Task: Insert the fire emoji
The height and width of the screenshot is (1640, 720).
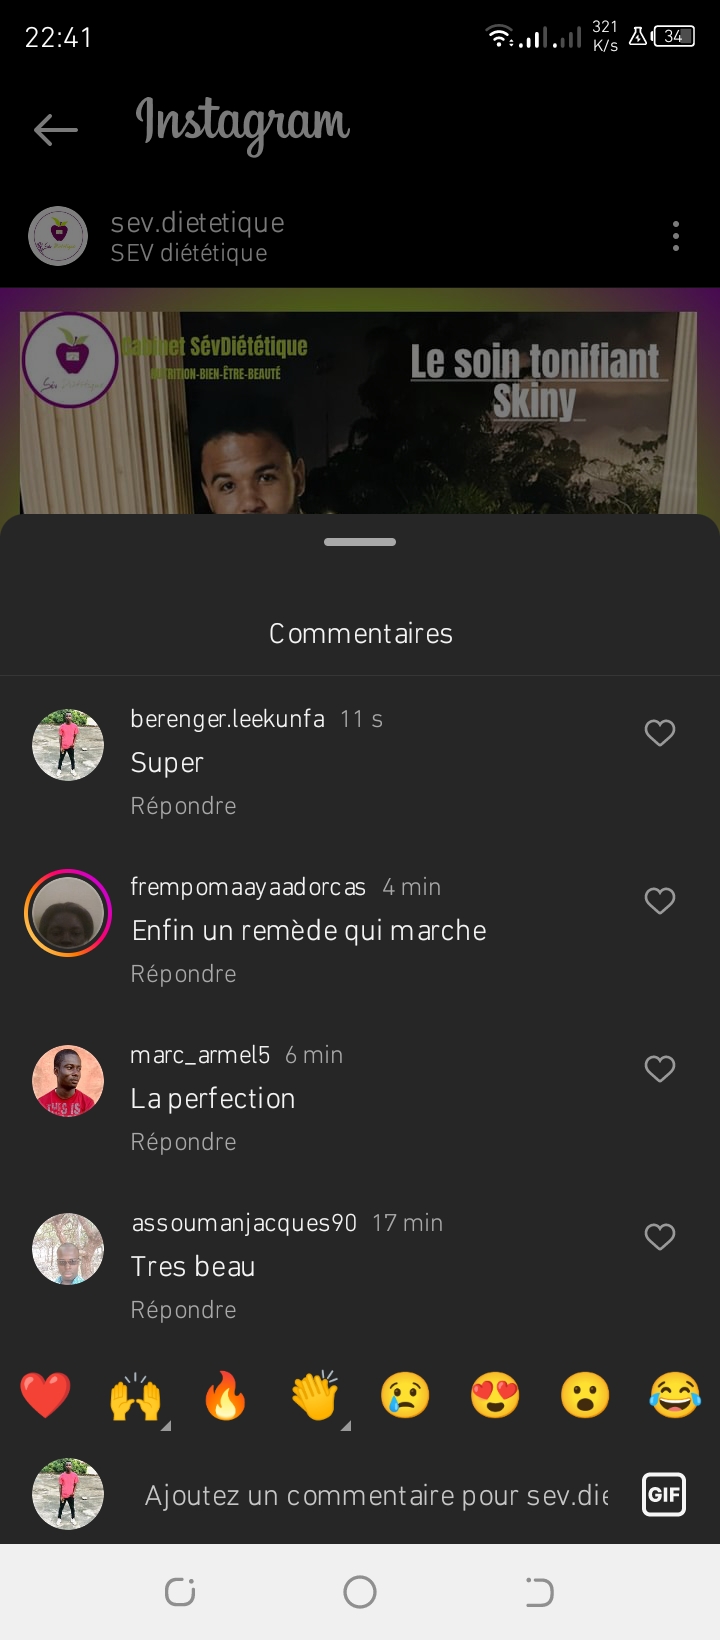Action: [x=225, y=1395]
